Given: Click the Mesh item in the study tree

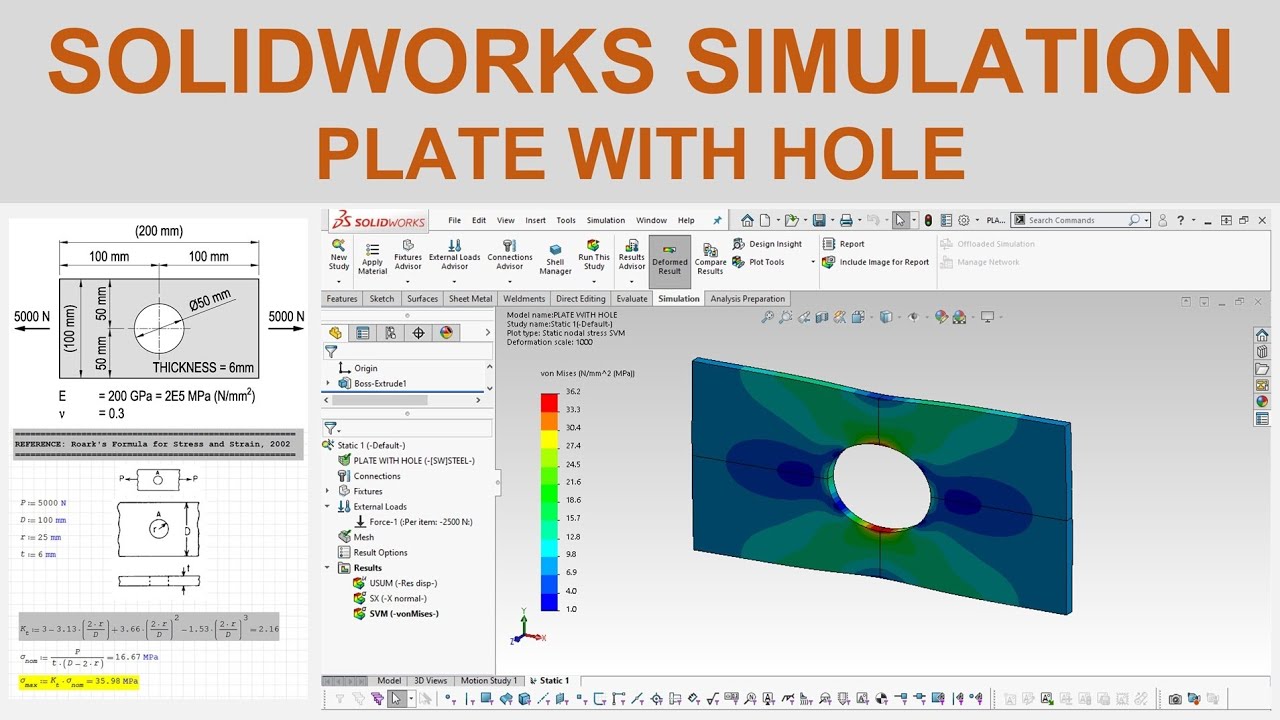Looking at the screenshot, I should (356, 537).
